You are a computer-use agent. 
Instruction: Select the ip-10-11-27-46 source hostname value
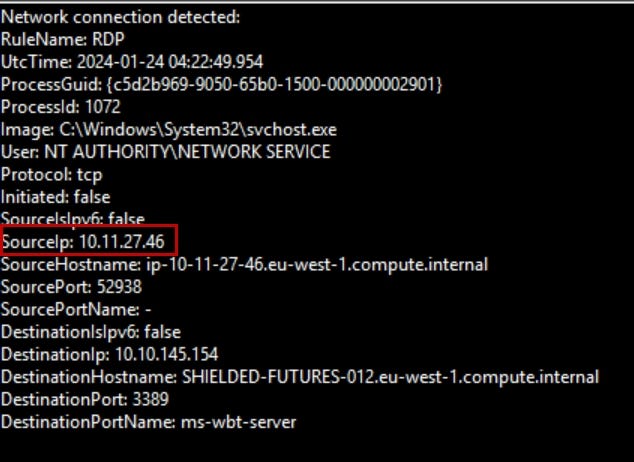[x=311, y=264]
